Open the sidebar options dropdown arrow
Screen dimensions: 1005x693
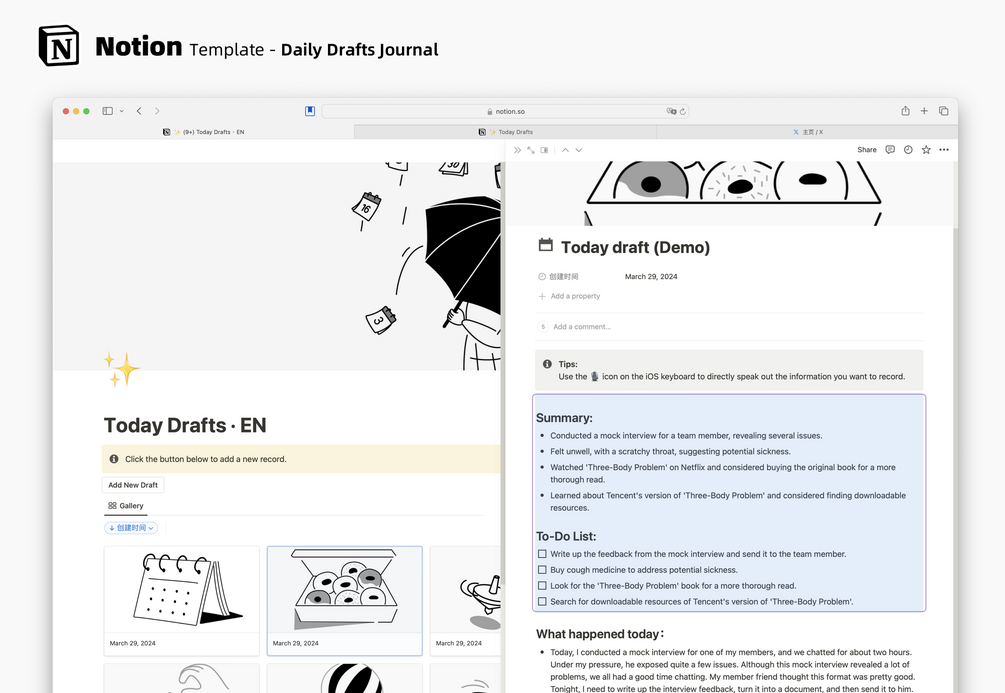(x=122, y=111)
